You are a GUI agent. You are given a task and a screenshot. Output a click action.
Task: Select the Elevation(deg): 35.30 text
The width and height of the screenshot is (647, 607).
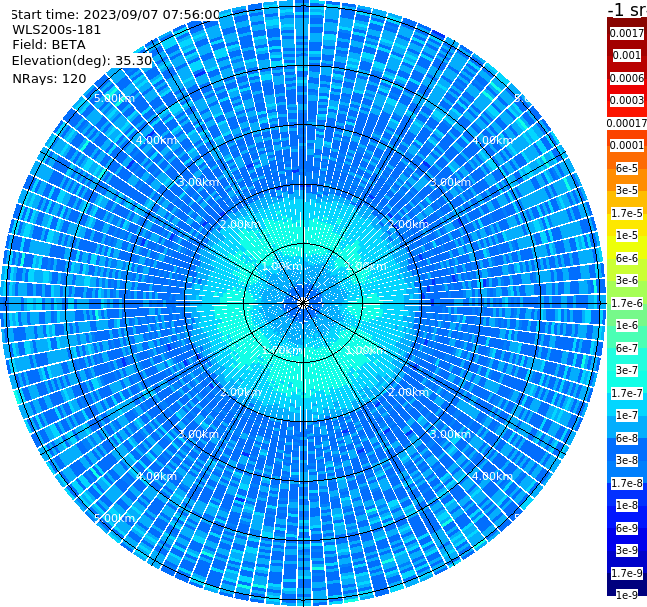point(82,61)
